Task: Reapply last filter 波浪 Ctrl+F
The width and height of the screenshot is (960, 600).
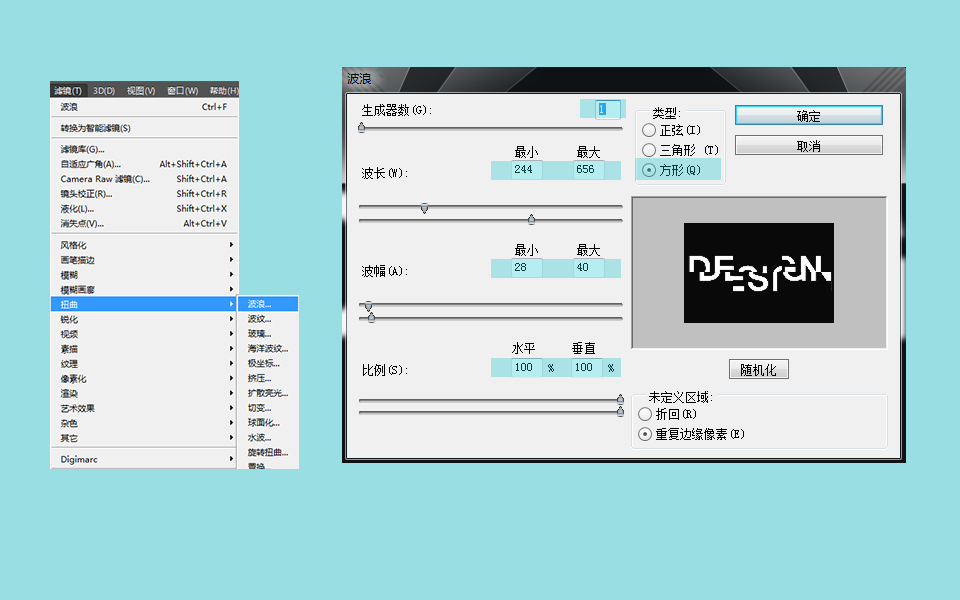Action: pos(144,107)
